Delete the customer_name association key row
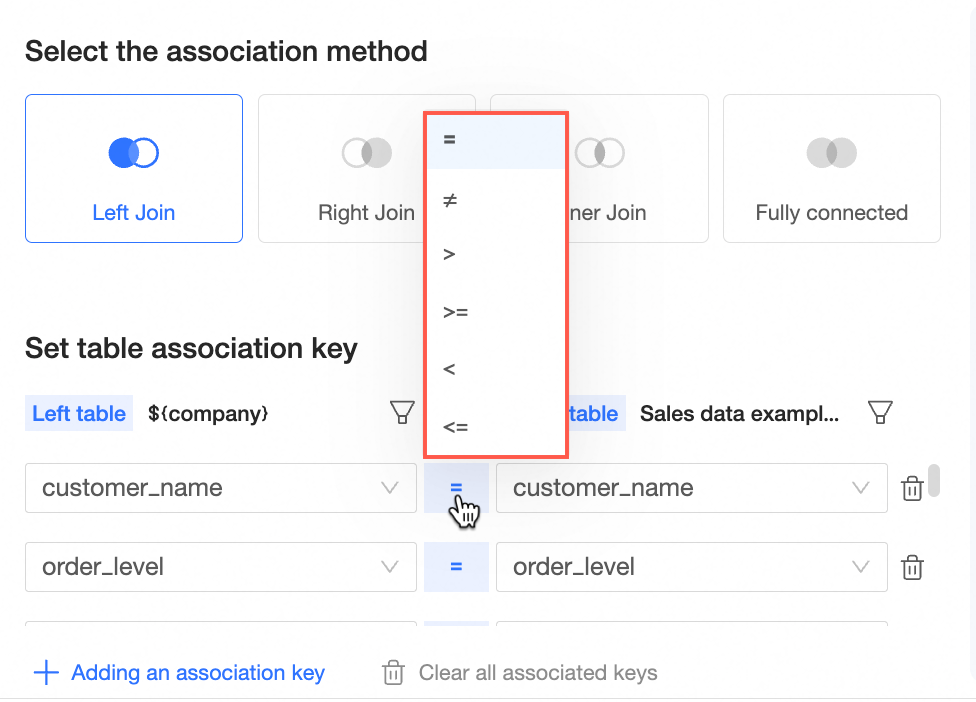Screen dimensions: 976x702 point(912,489)
